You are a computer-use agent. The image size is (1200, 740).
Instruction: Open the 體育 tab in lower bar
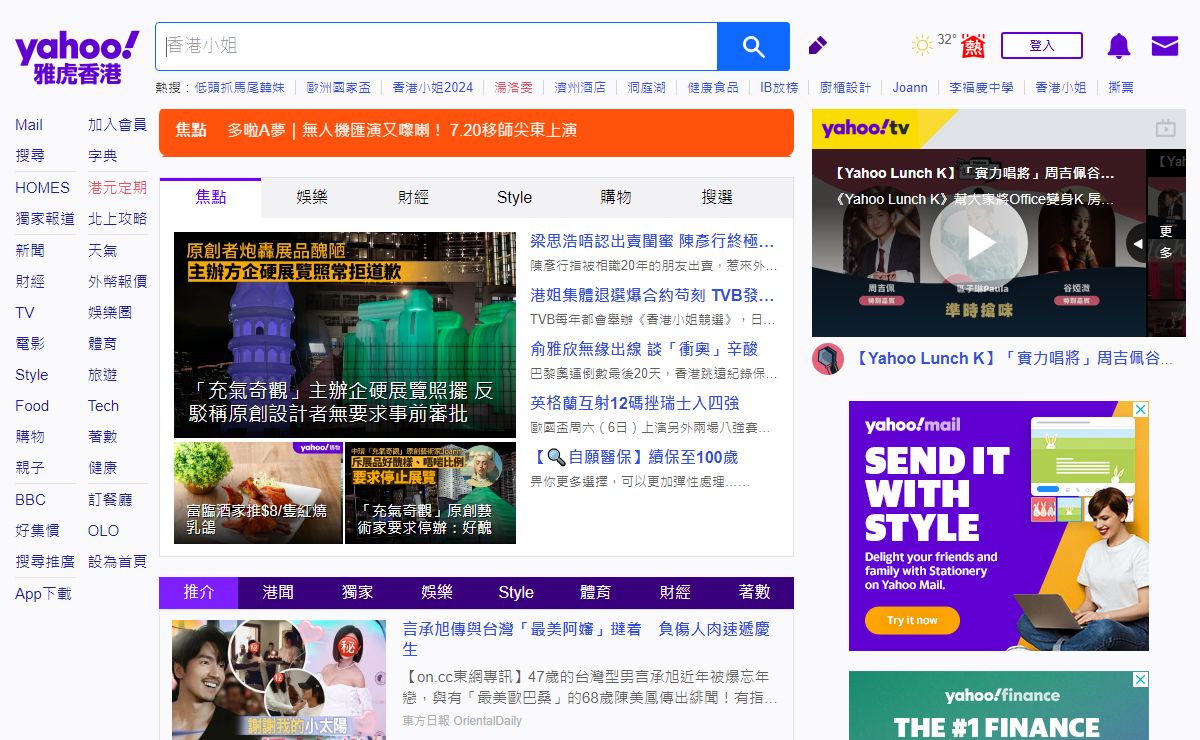coord(595,592)
